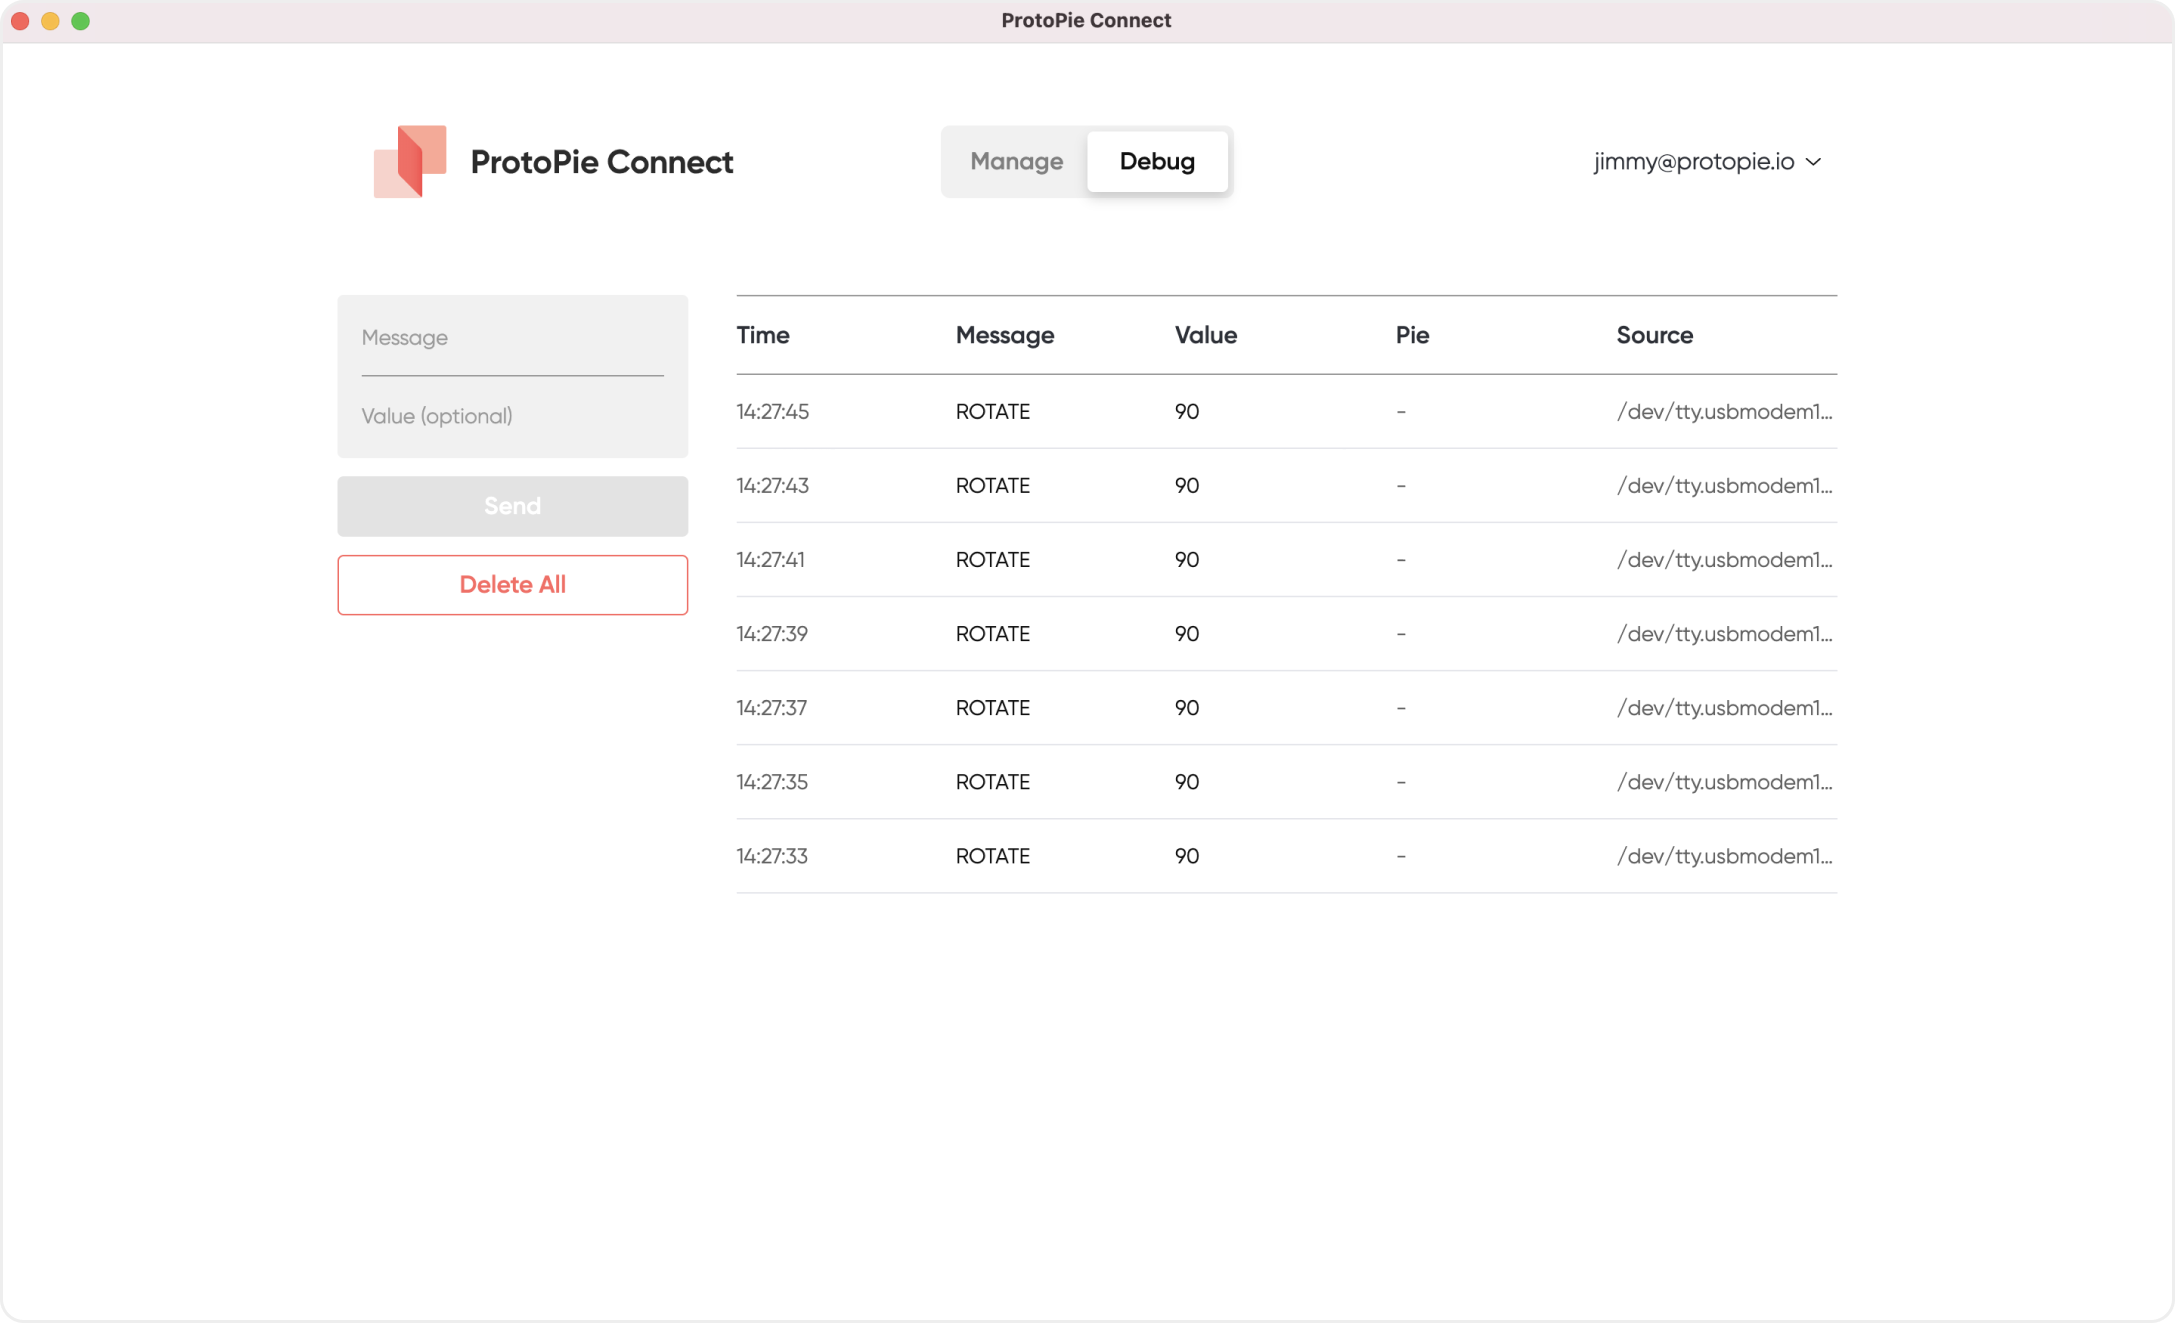Viewport: 2175px width, 1323px height.
Task: Click the ProtoPie Connect logo icon
Action: 409,161
